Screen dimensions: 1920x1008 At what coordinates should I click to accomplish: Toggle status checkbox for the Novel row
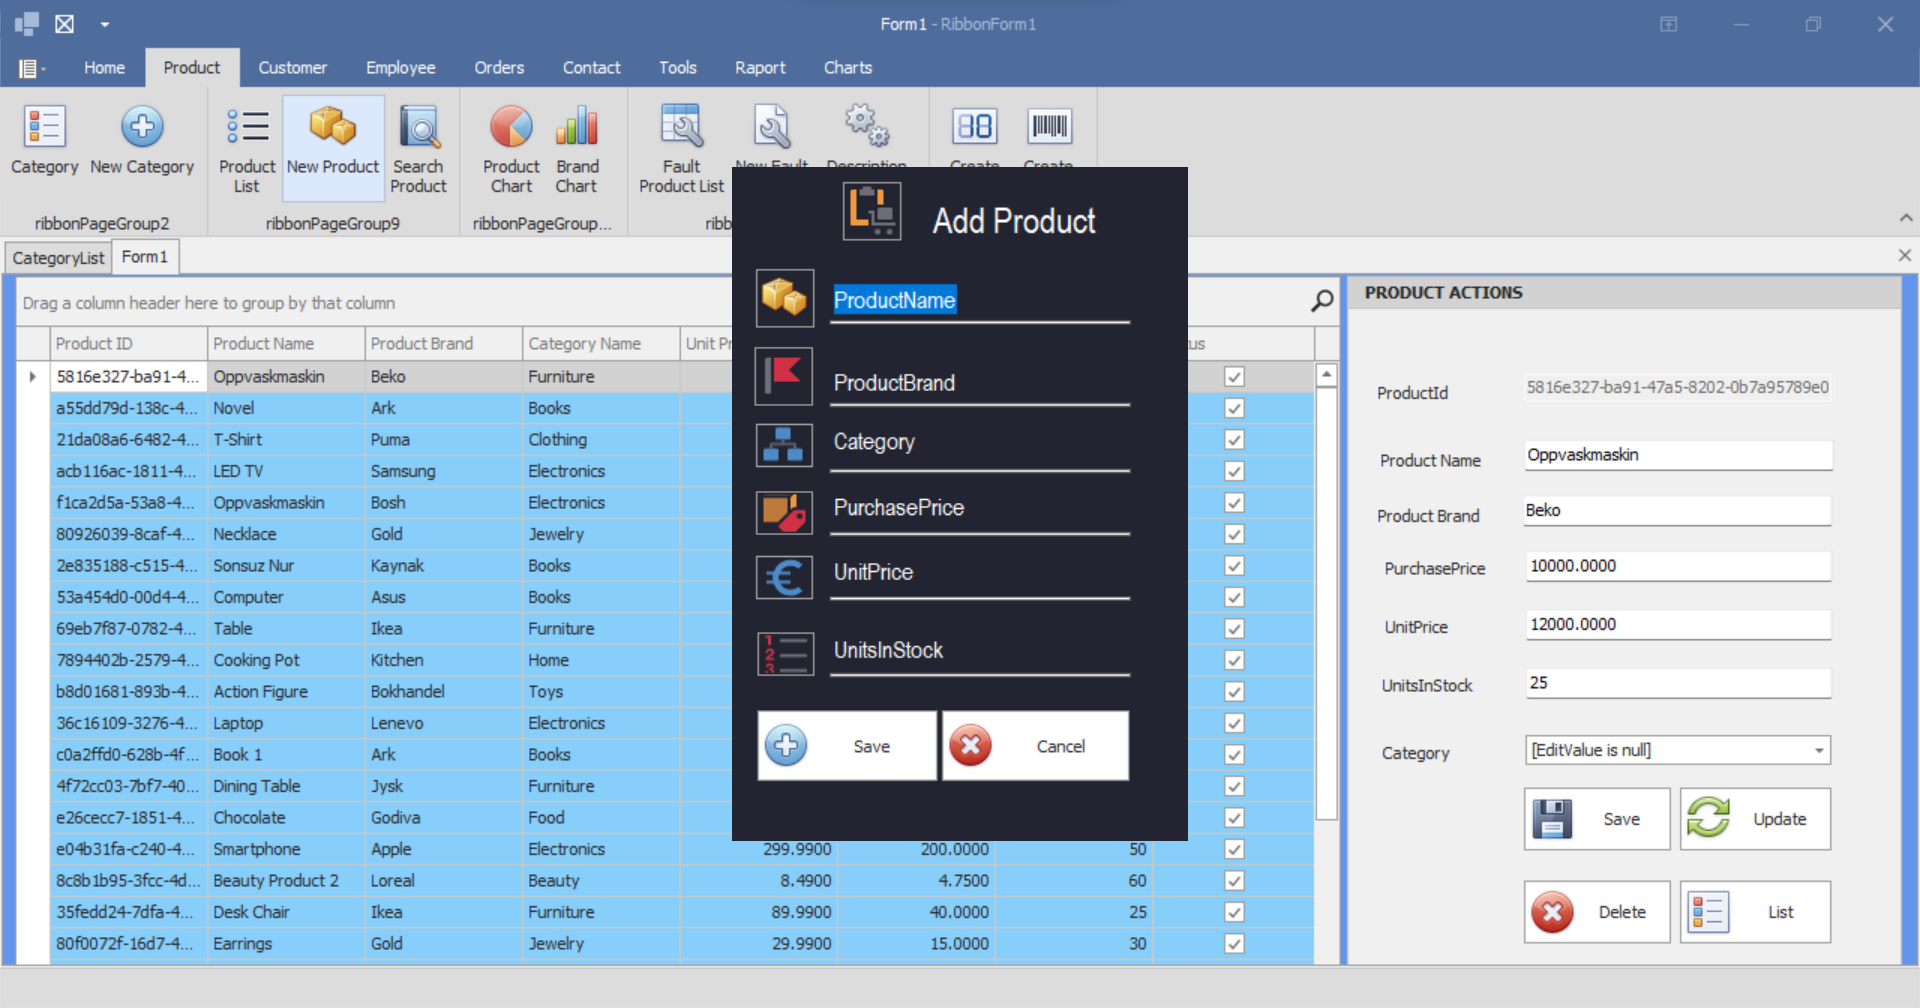[1234, 408]
